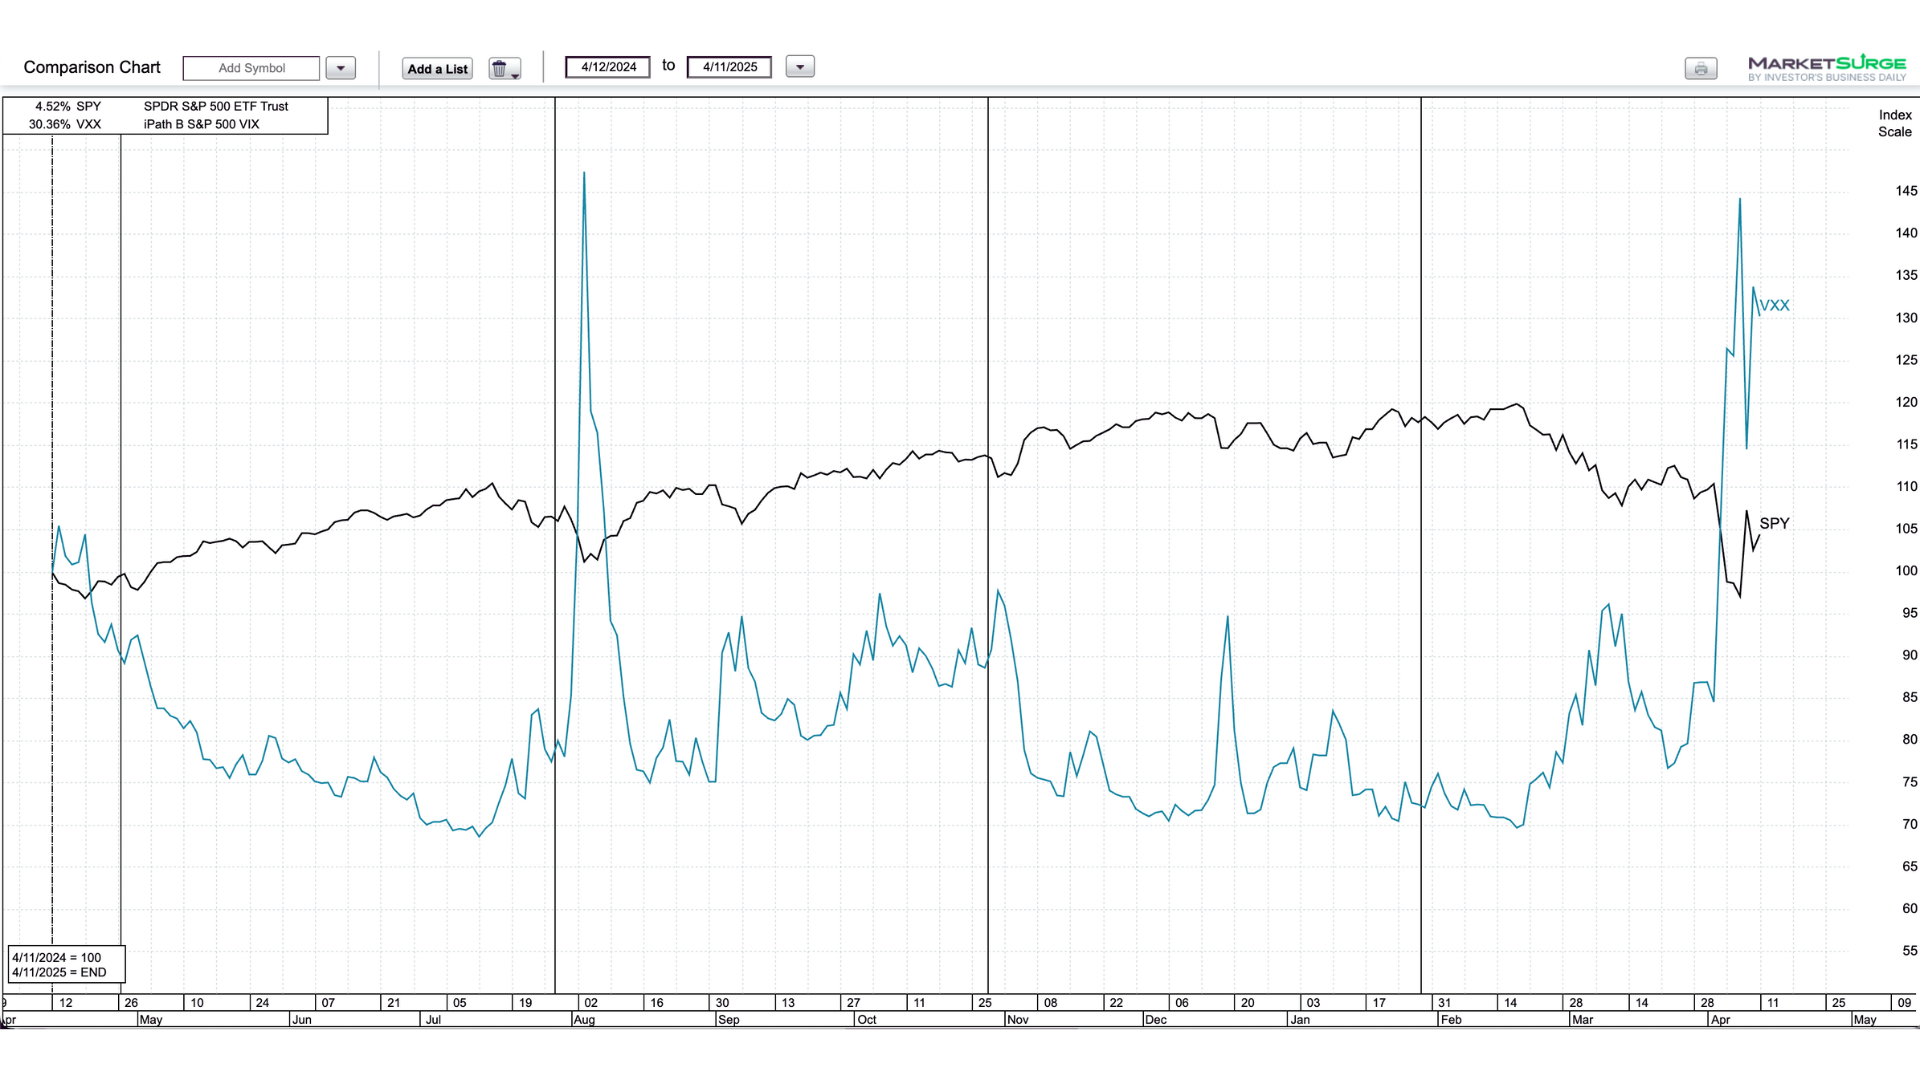Click the Comparison Chart title
The width and height of the screenshot is (1920, 1080).
(x=92, y=67)
